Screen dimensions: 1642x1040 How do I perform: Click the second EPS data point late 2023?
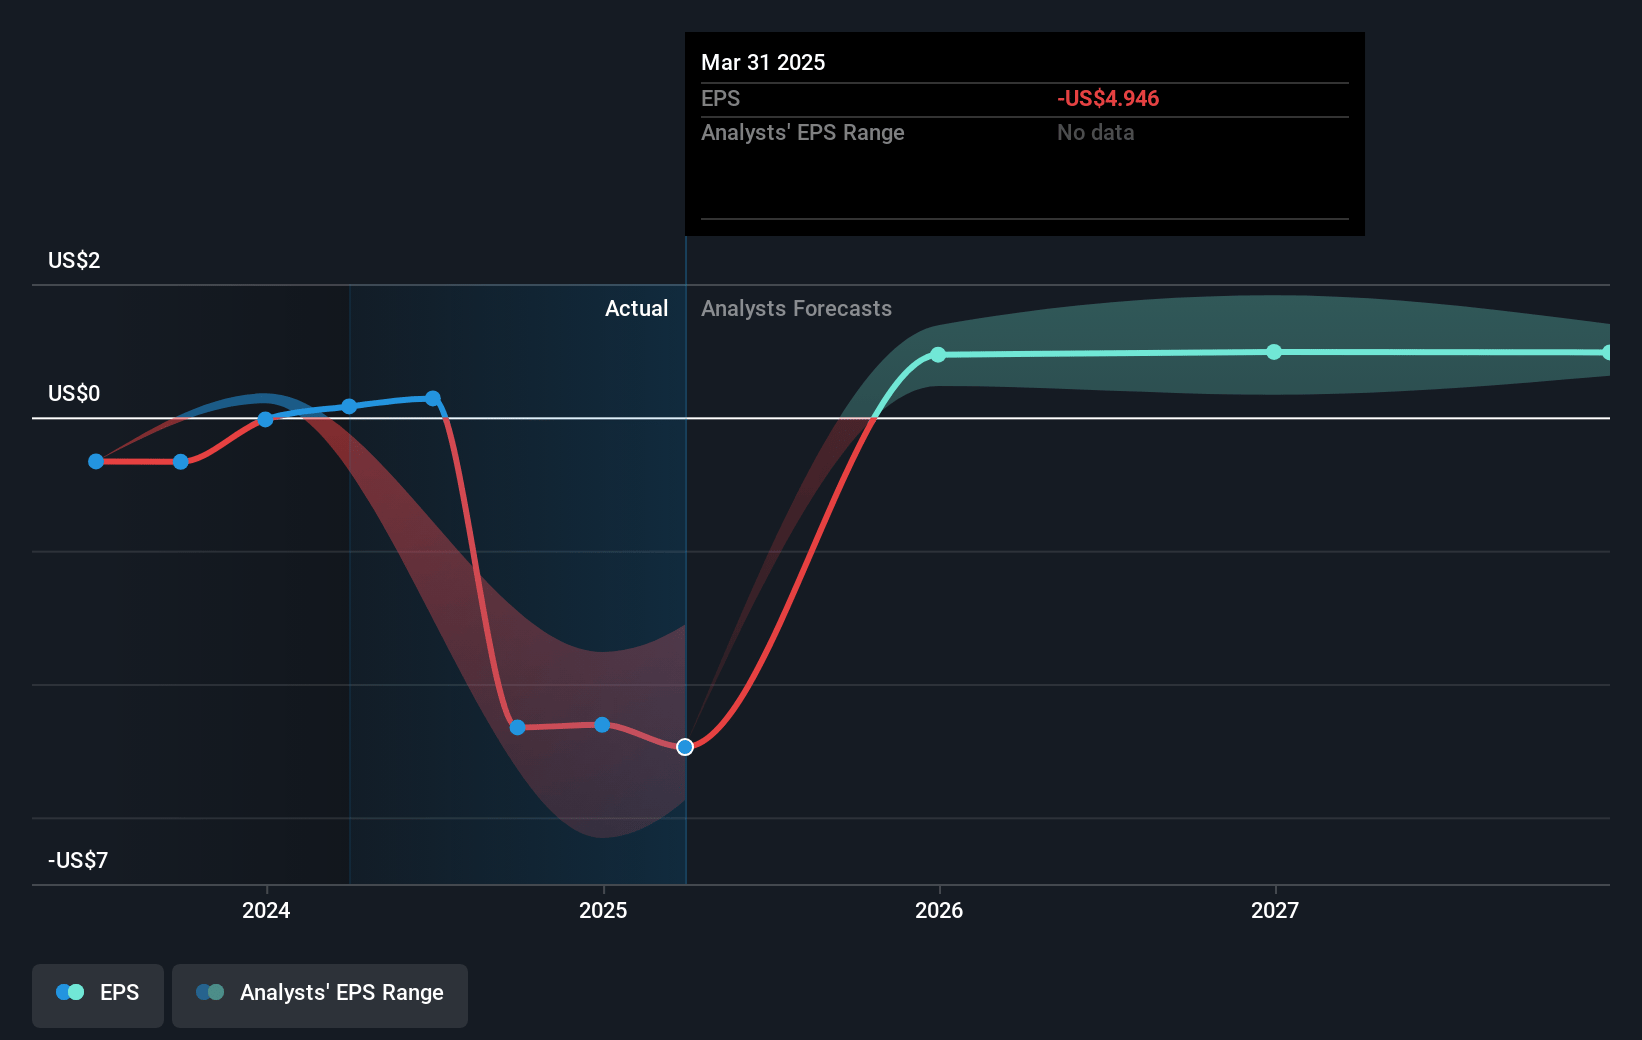181,461
